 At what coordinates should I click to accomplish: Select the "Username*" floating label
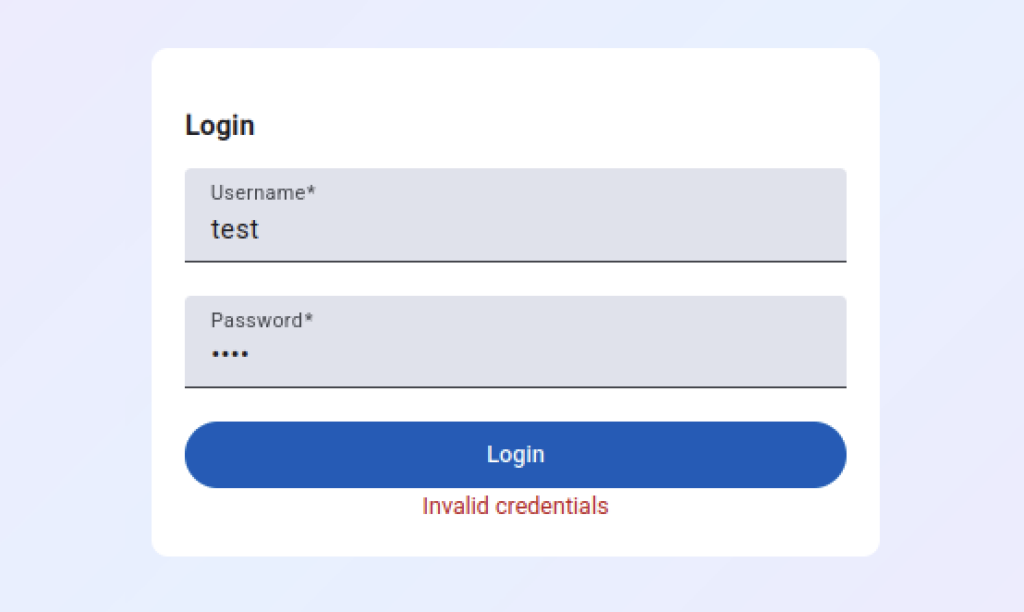click(258, 193)
